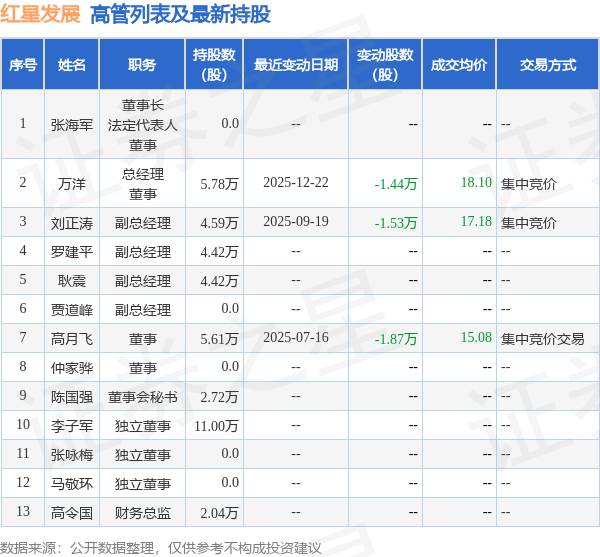Click the name 贾道峰

pyautogui.click(x=72, y=310)
